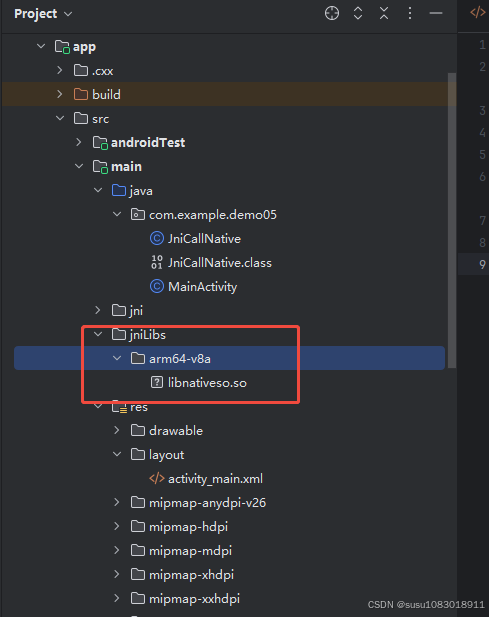489x617 pixels.
Task: Open Project panel options three-dot menu
Action: click(x=410, y=13)
